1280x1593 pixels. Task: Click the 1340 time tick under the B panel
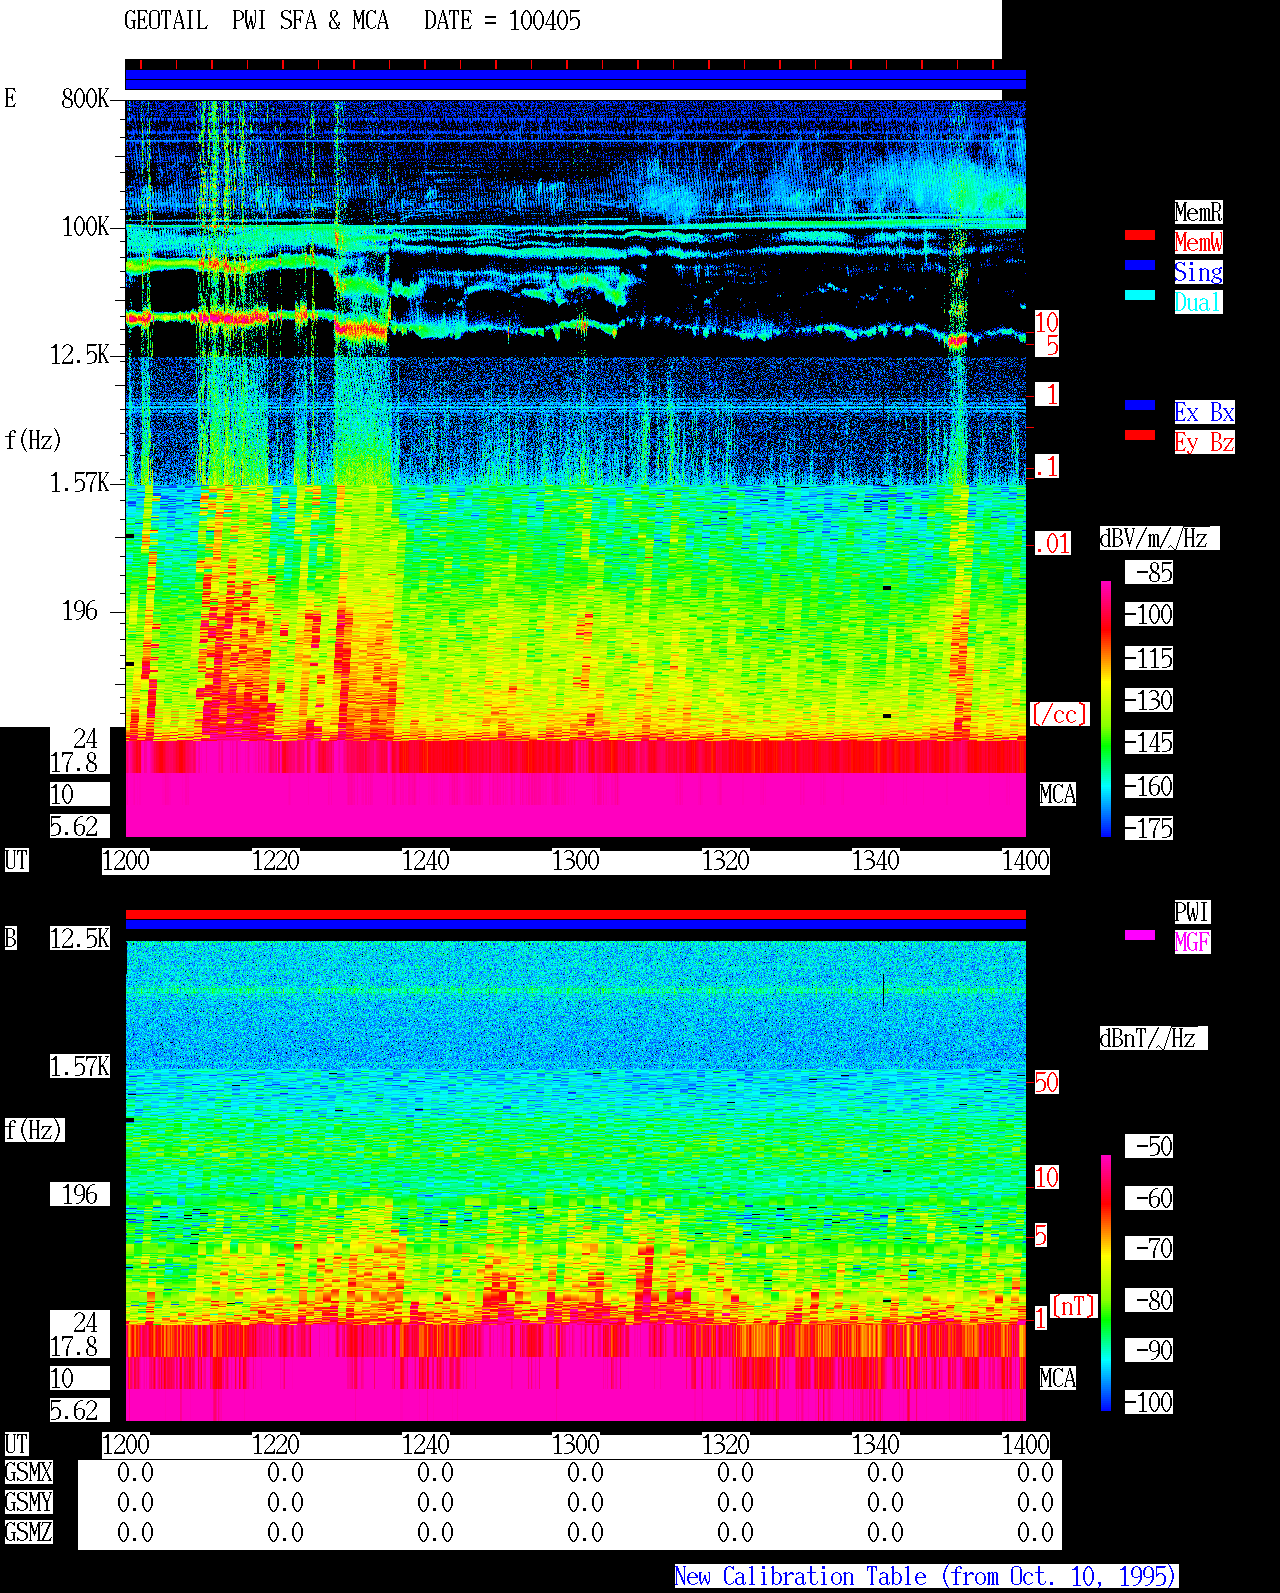875,1444
